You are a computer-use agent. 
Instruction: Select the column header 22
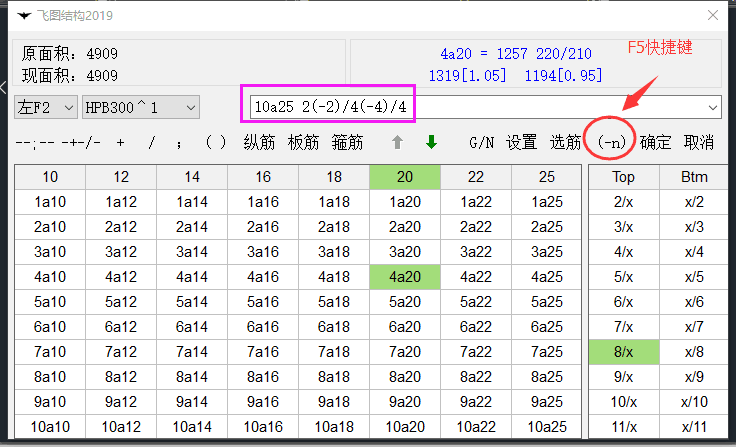coord(475,177)
